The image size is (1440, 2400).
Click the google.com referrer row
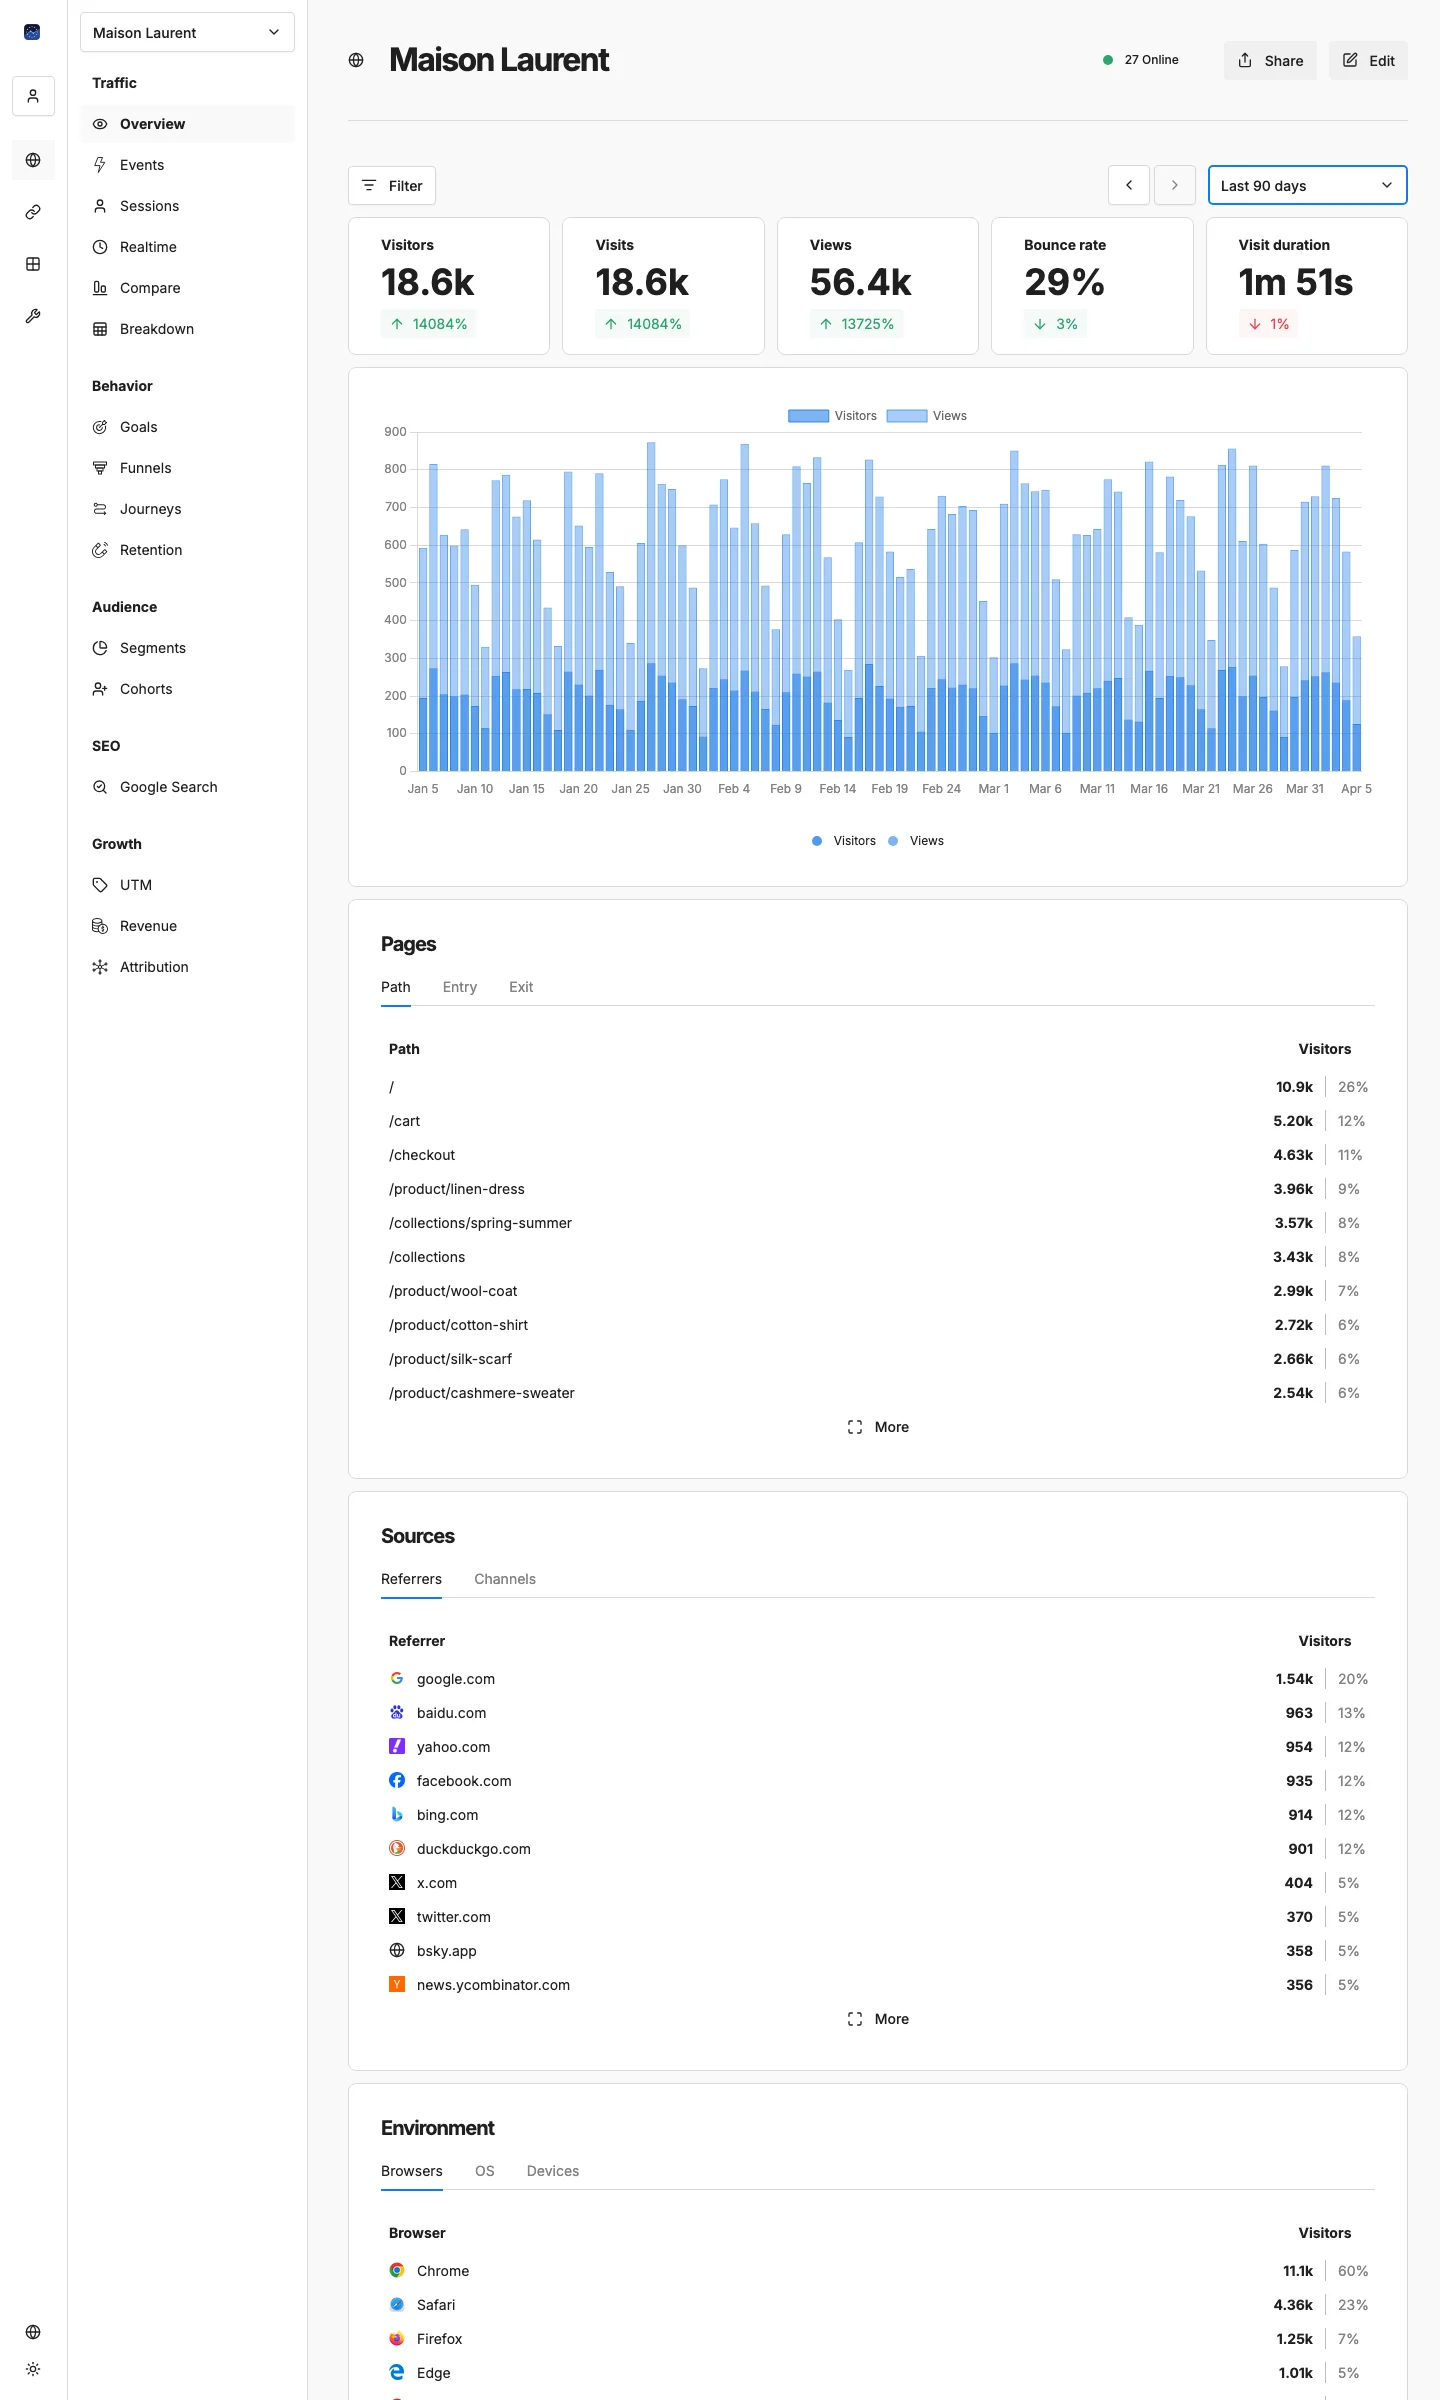(x=878, y=1679)
